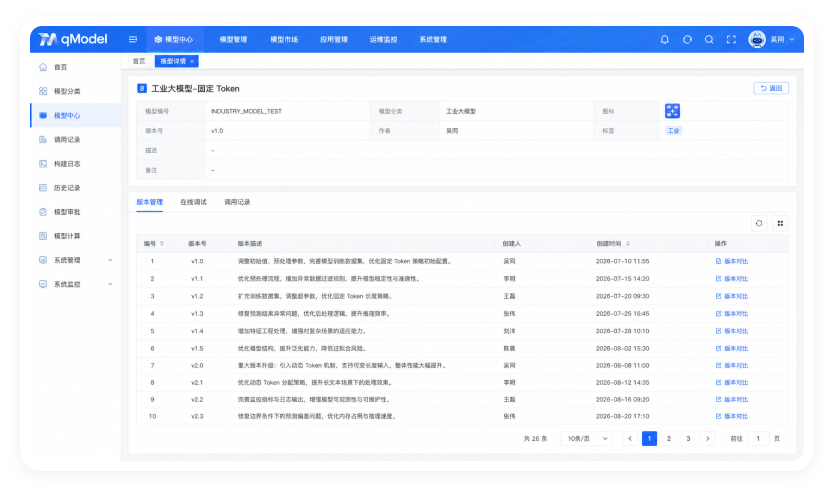The image size is (834, 495).
Task: Click the icon beside 构建日志 in the sidebar
Action: pyautogui.click(x=43, y=164)
